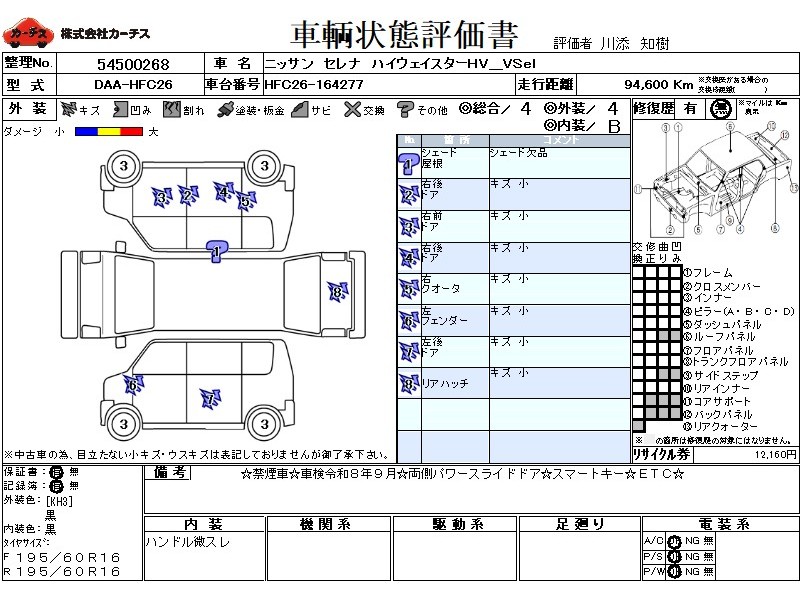This screenshot has width=800, height=600.
Task: Click the ①フレーム repair item label
Action: pyautogui.click(x=708, y=273)
